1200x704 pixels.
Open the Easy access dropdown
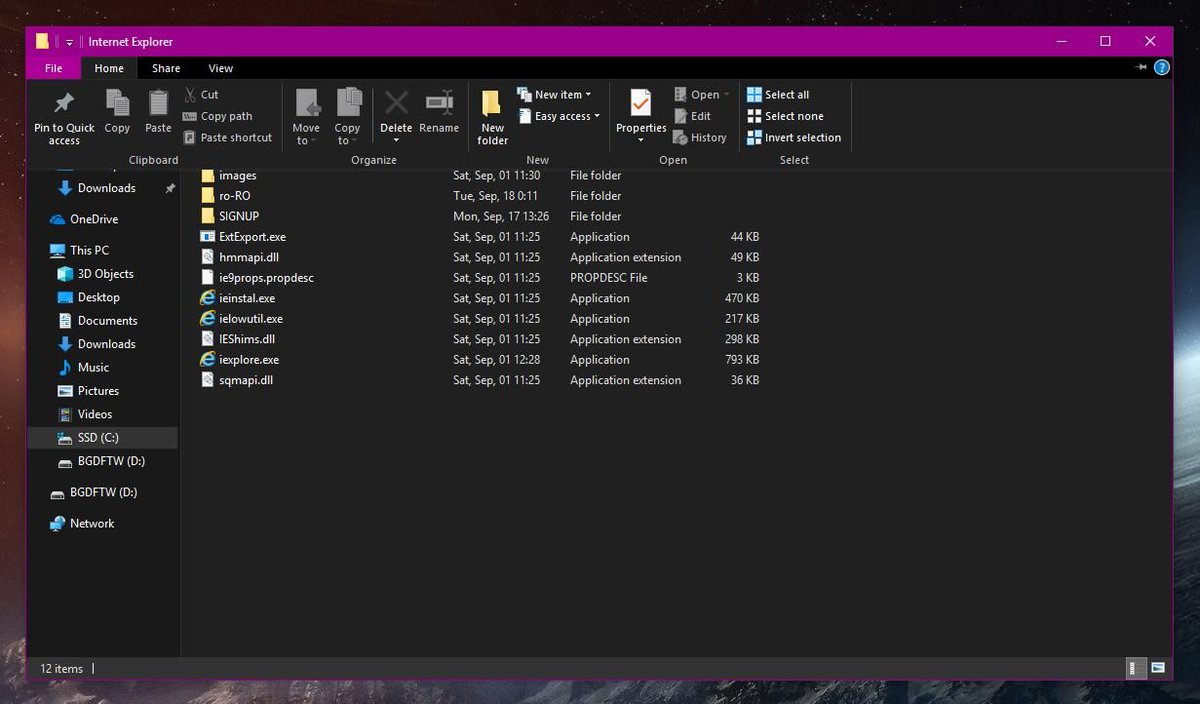pyautogui.click(x=558, y=115)
